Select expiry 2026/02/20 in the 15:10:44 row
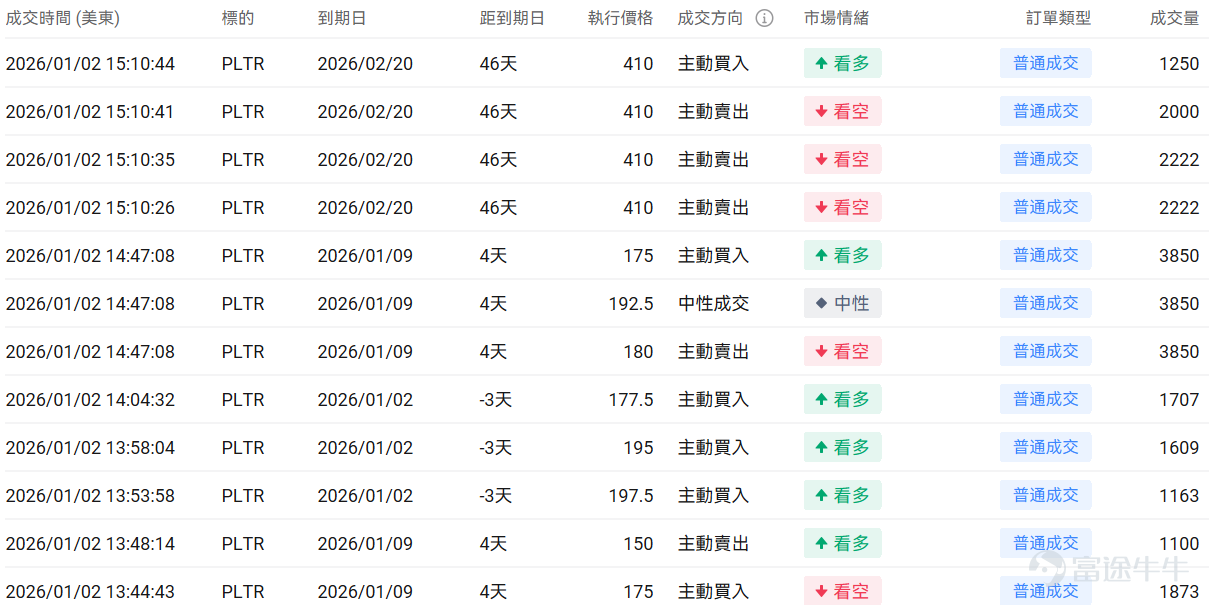 (x=365, y=64)
